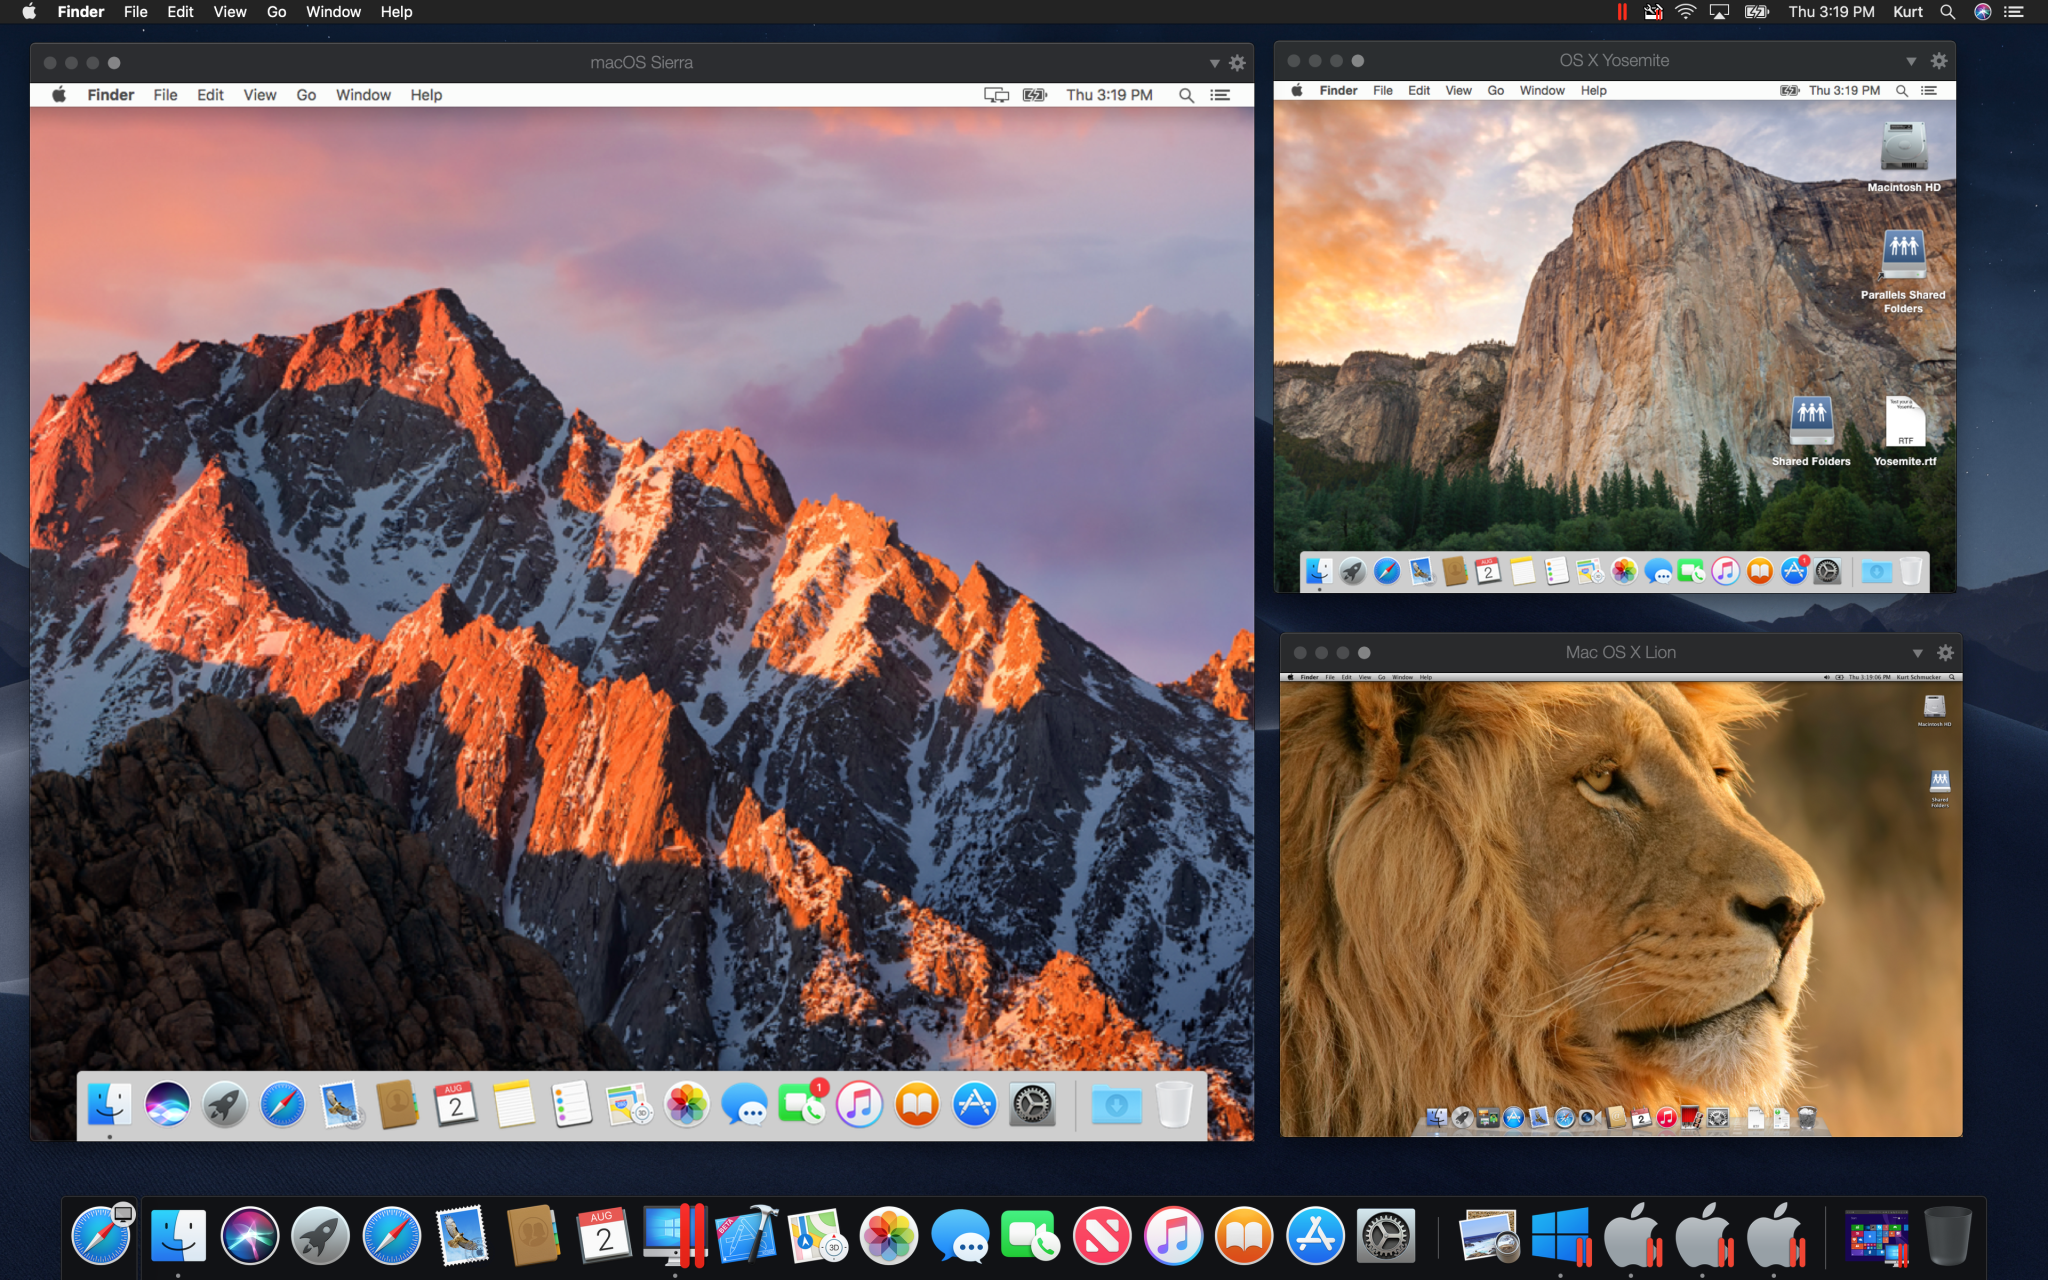
Task: Toggle the Wi-Fi status menu icon
Action: point(1686,12)
